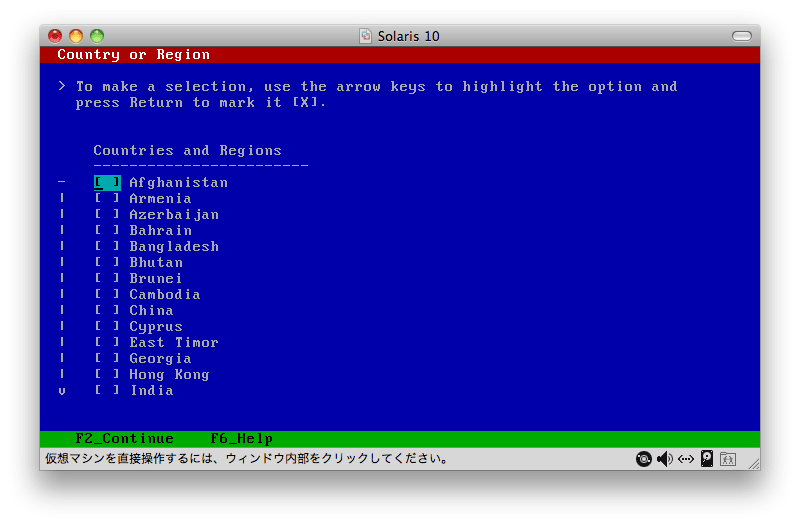This screenshot has height=525, width=800.
Task: Choose the Bangladesh checkbox entry
Action: [x=107, y=247]
